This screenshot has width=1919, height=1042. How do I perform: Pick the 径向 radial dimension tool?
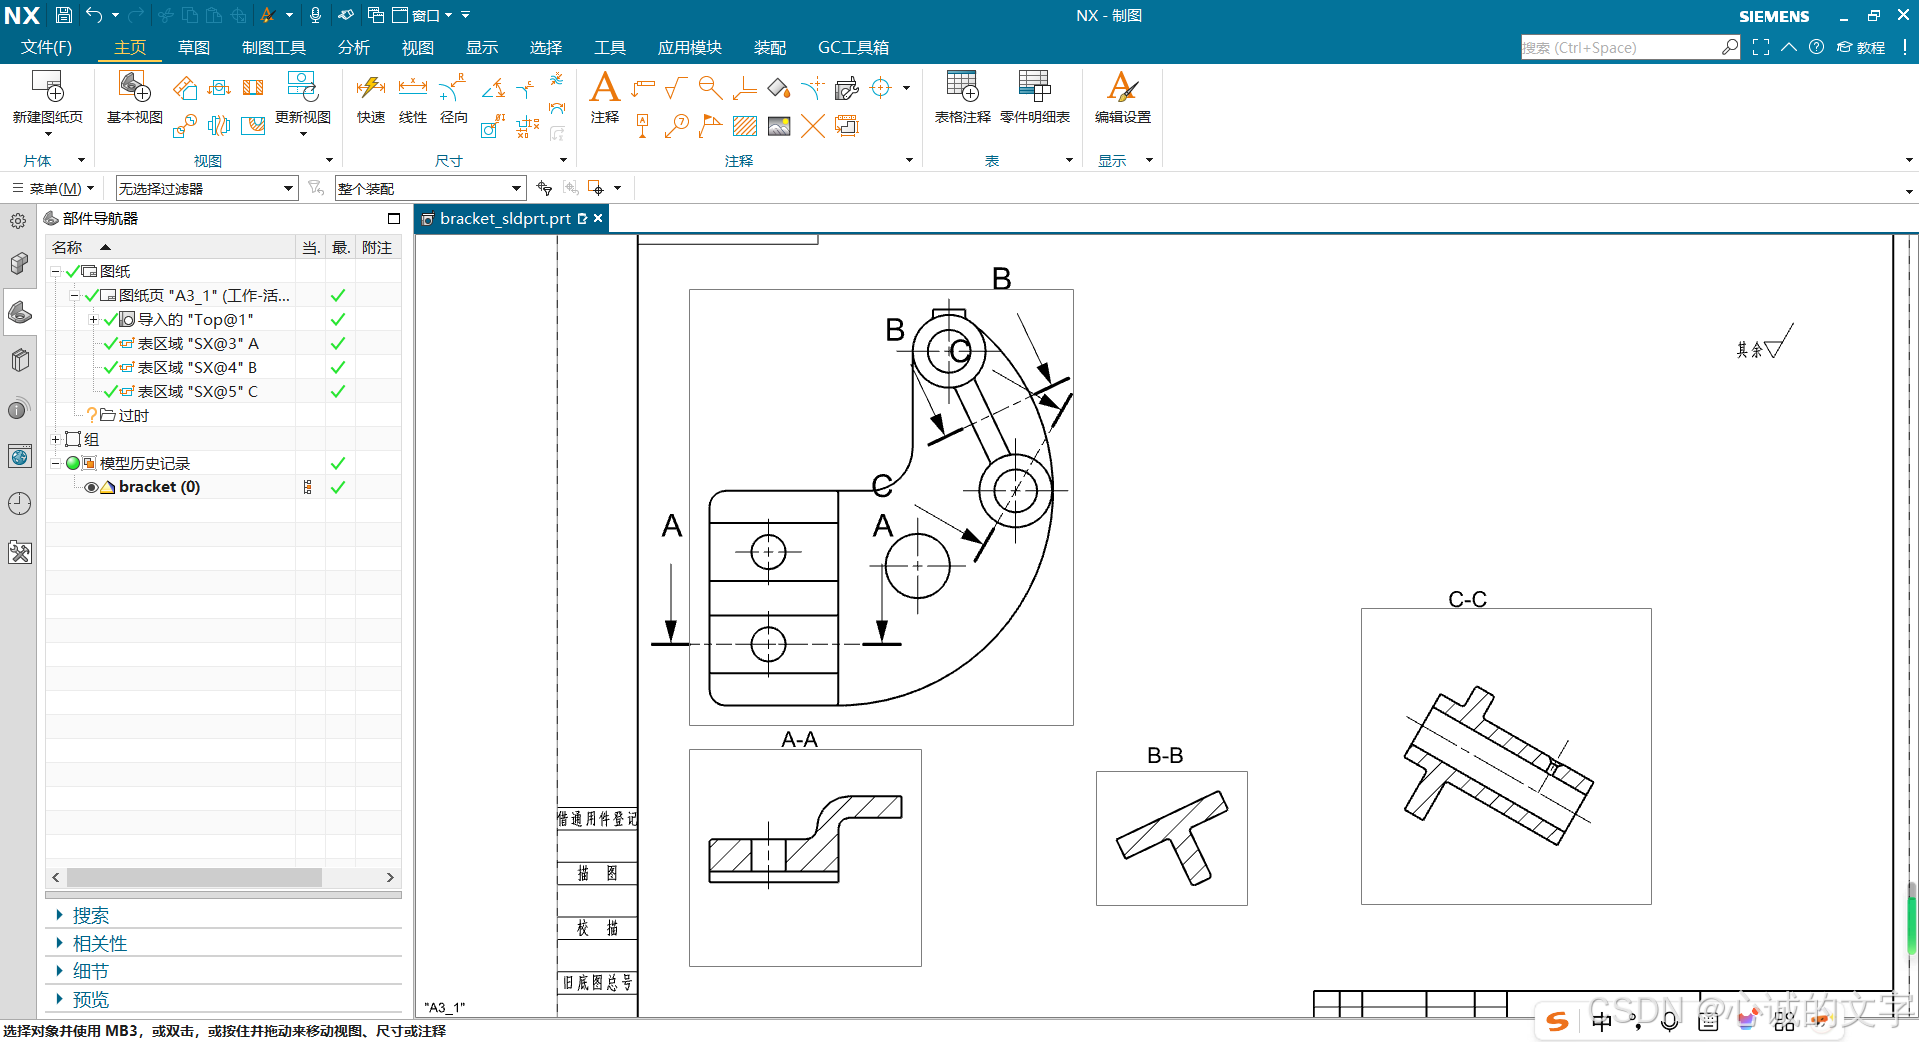(x=454, y=97)
